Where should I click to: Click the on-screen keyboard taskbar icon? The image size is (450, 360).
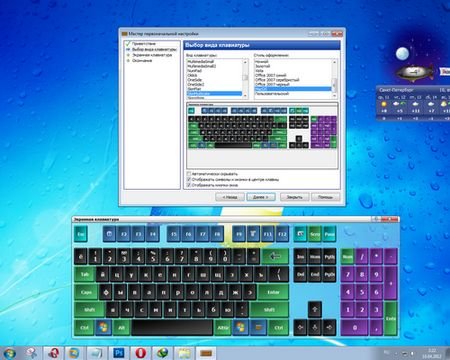[x=206, y=353]
